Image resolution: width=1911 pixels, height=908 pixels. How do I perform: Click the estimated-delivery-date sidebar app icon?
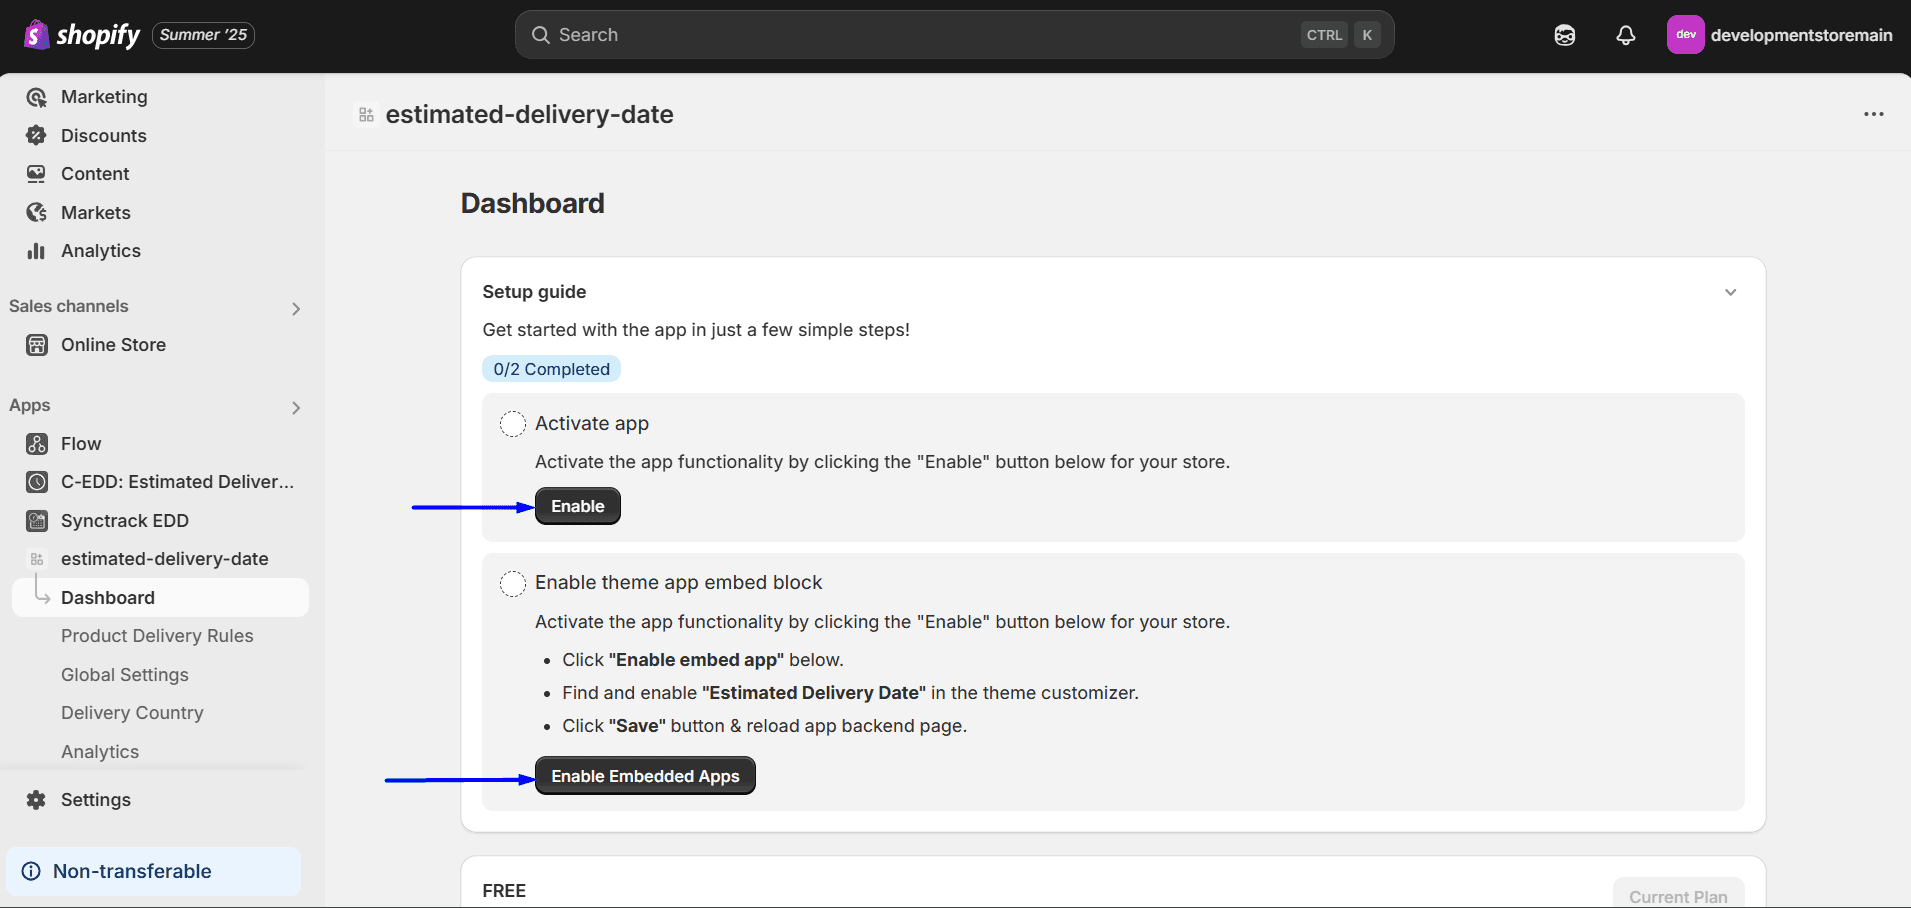tap(37, 559)
